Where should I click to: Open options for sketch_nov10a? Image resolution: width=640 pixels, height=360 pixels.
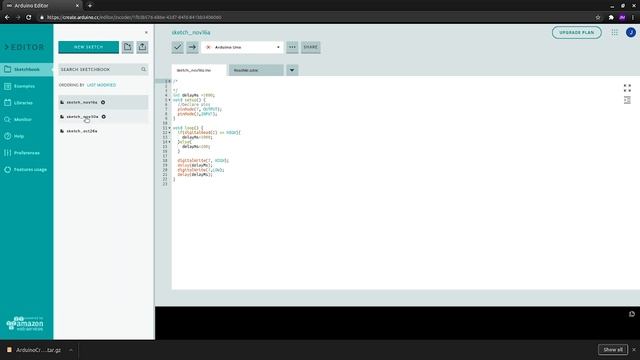pos(104,117)
